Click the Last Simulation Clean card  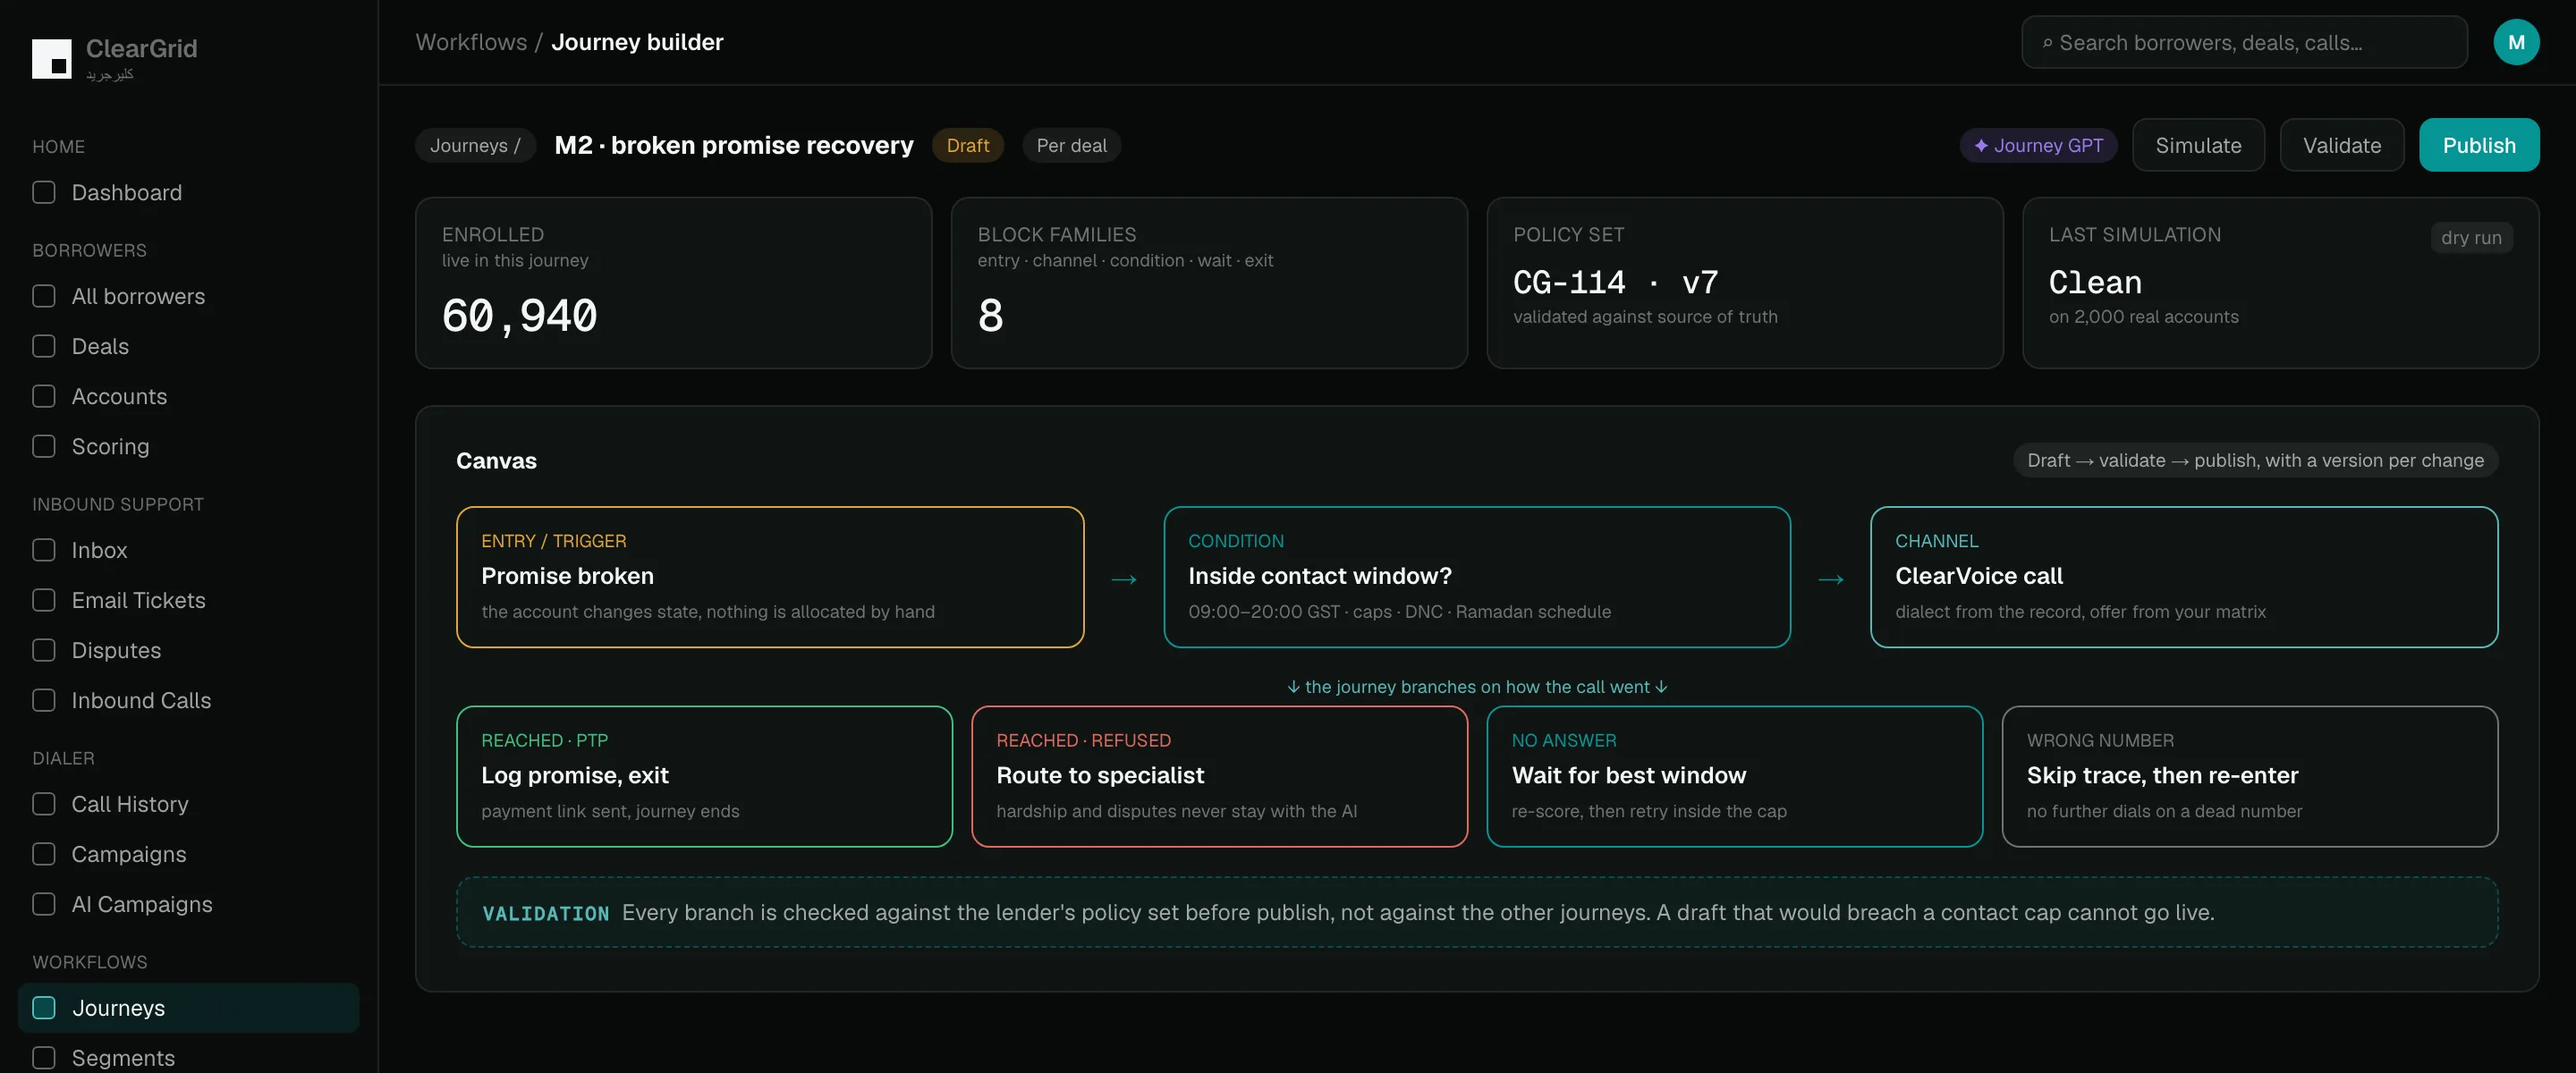2280,283
